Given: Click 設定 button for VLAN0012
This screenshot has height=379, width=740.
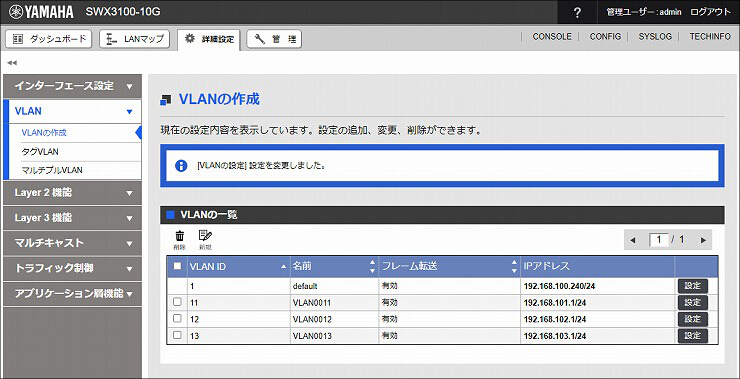Looking at the screenshot, I should [693, 319].
